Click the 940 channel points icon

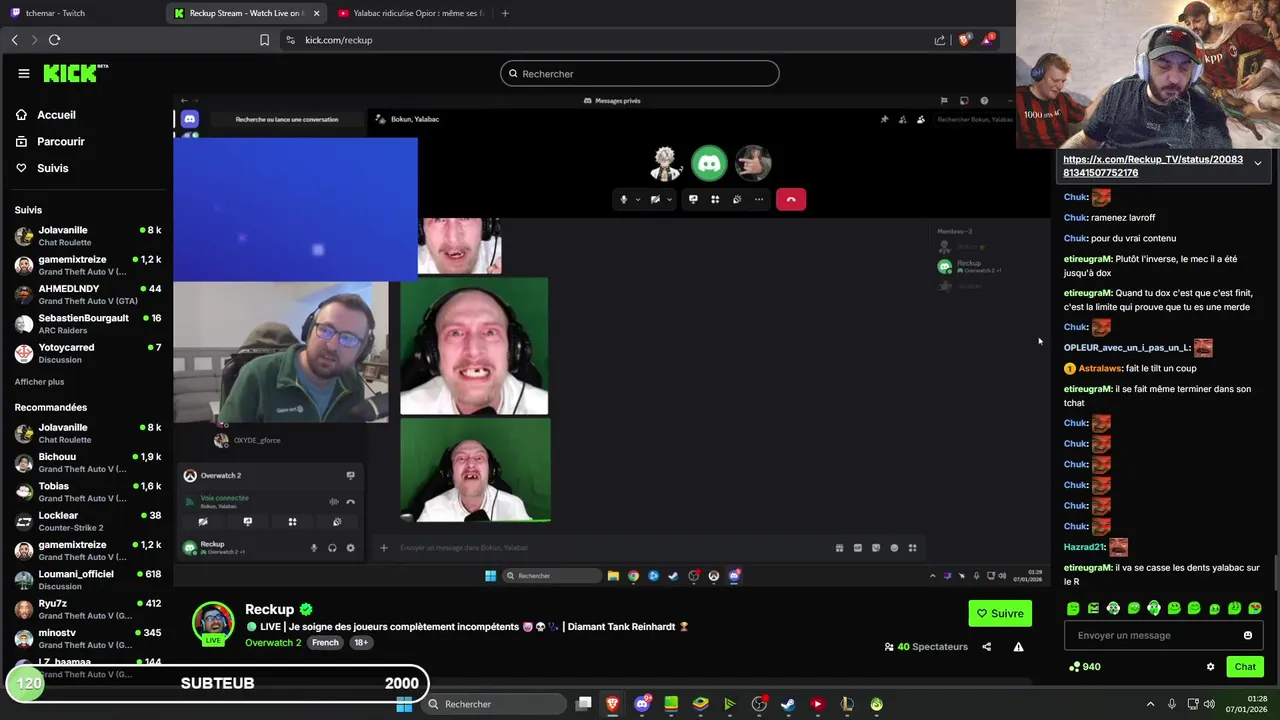[x=1075, y=667]
